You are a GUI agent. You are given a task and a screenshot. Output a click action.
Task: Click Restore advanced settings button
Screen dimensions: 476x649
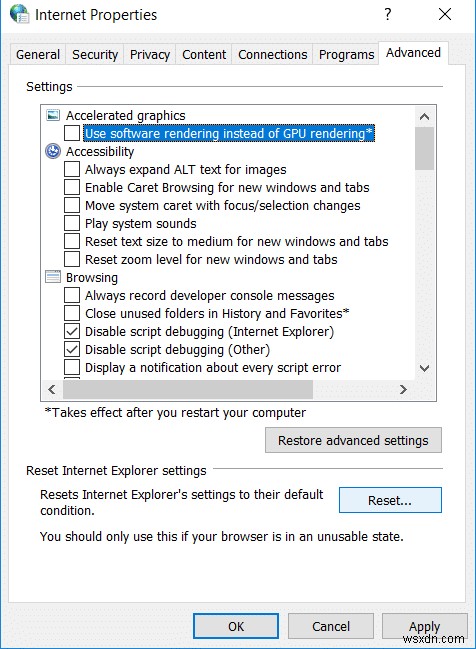pyautogui.click(x=353, y=440)
